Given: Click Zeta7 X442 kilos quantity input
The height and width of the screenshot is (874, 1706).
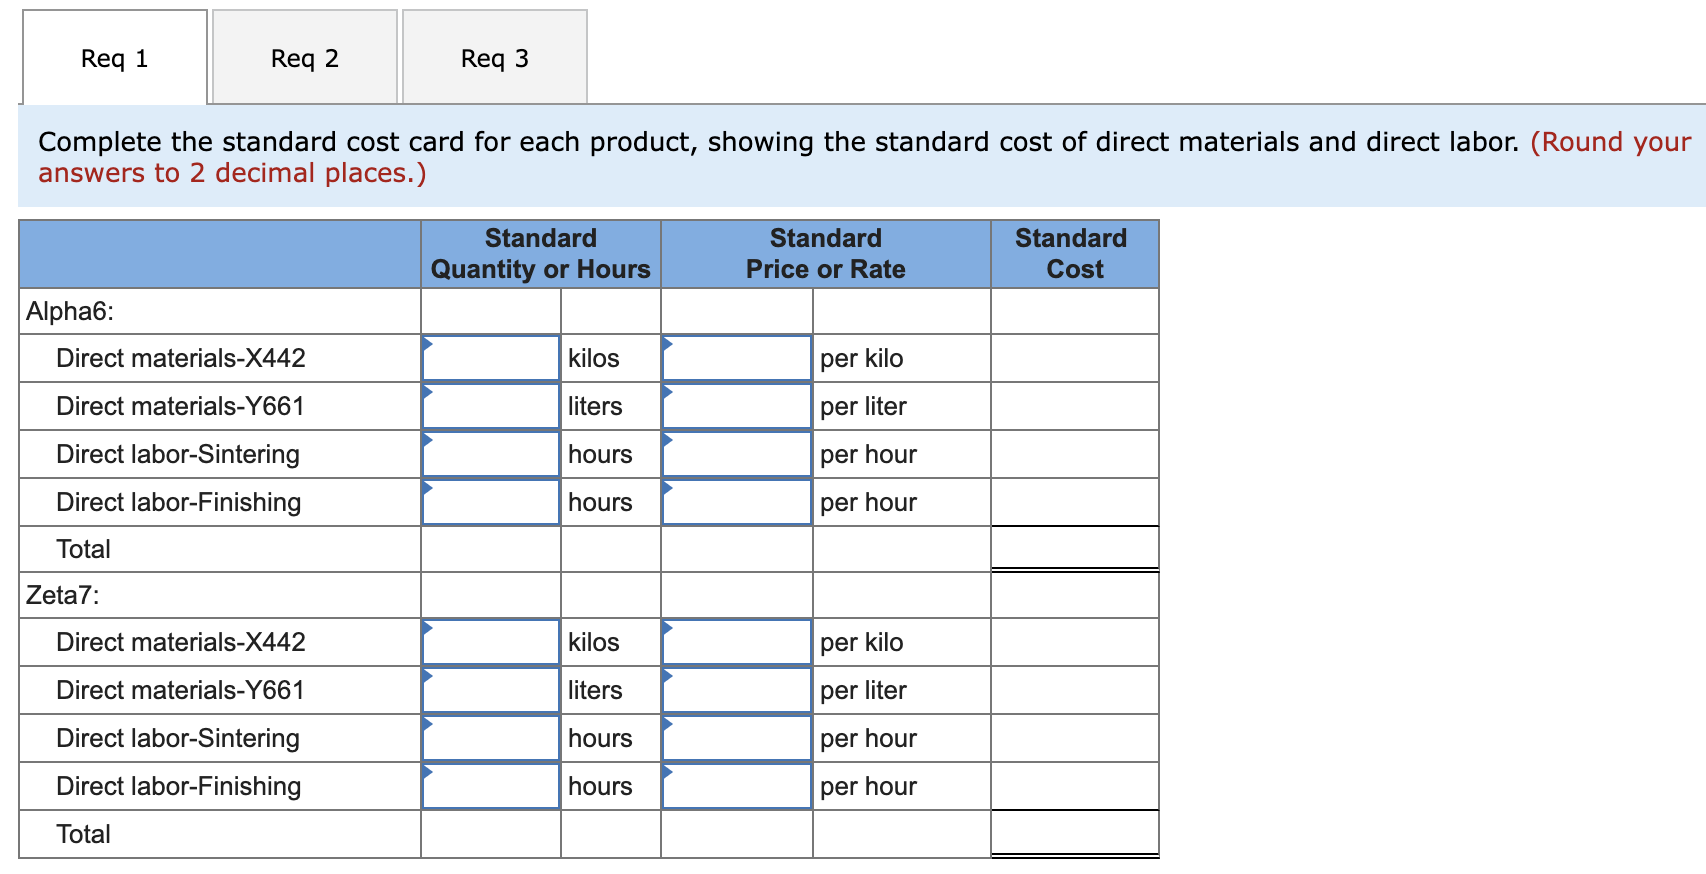Looking at the screenshot, I should click(490, 642).
